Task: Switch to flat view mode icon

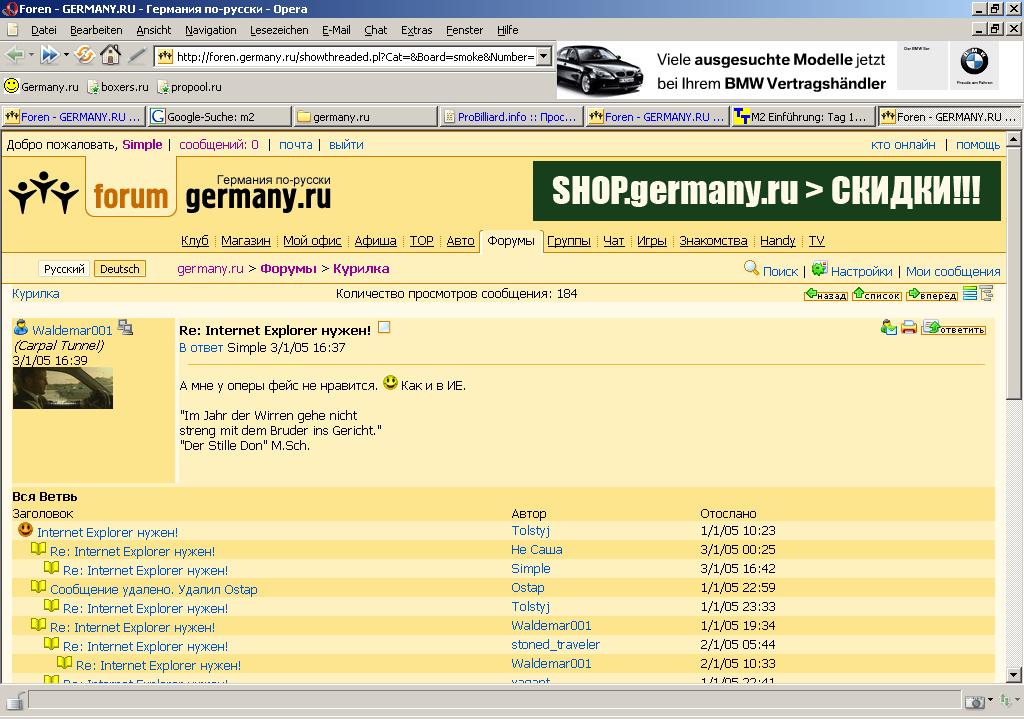Action: point(970,293)
